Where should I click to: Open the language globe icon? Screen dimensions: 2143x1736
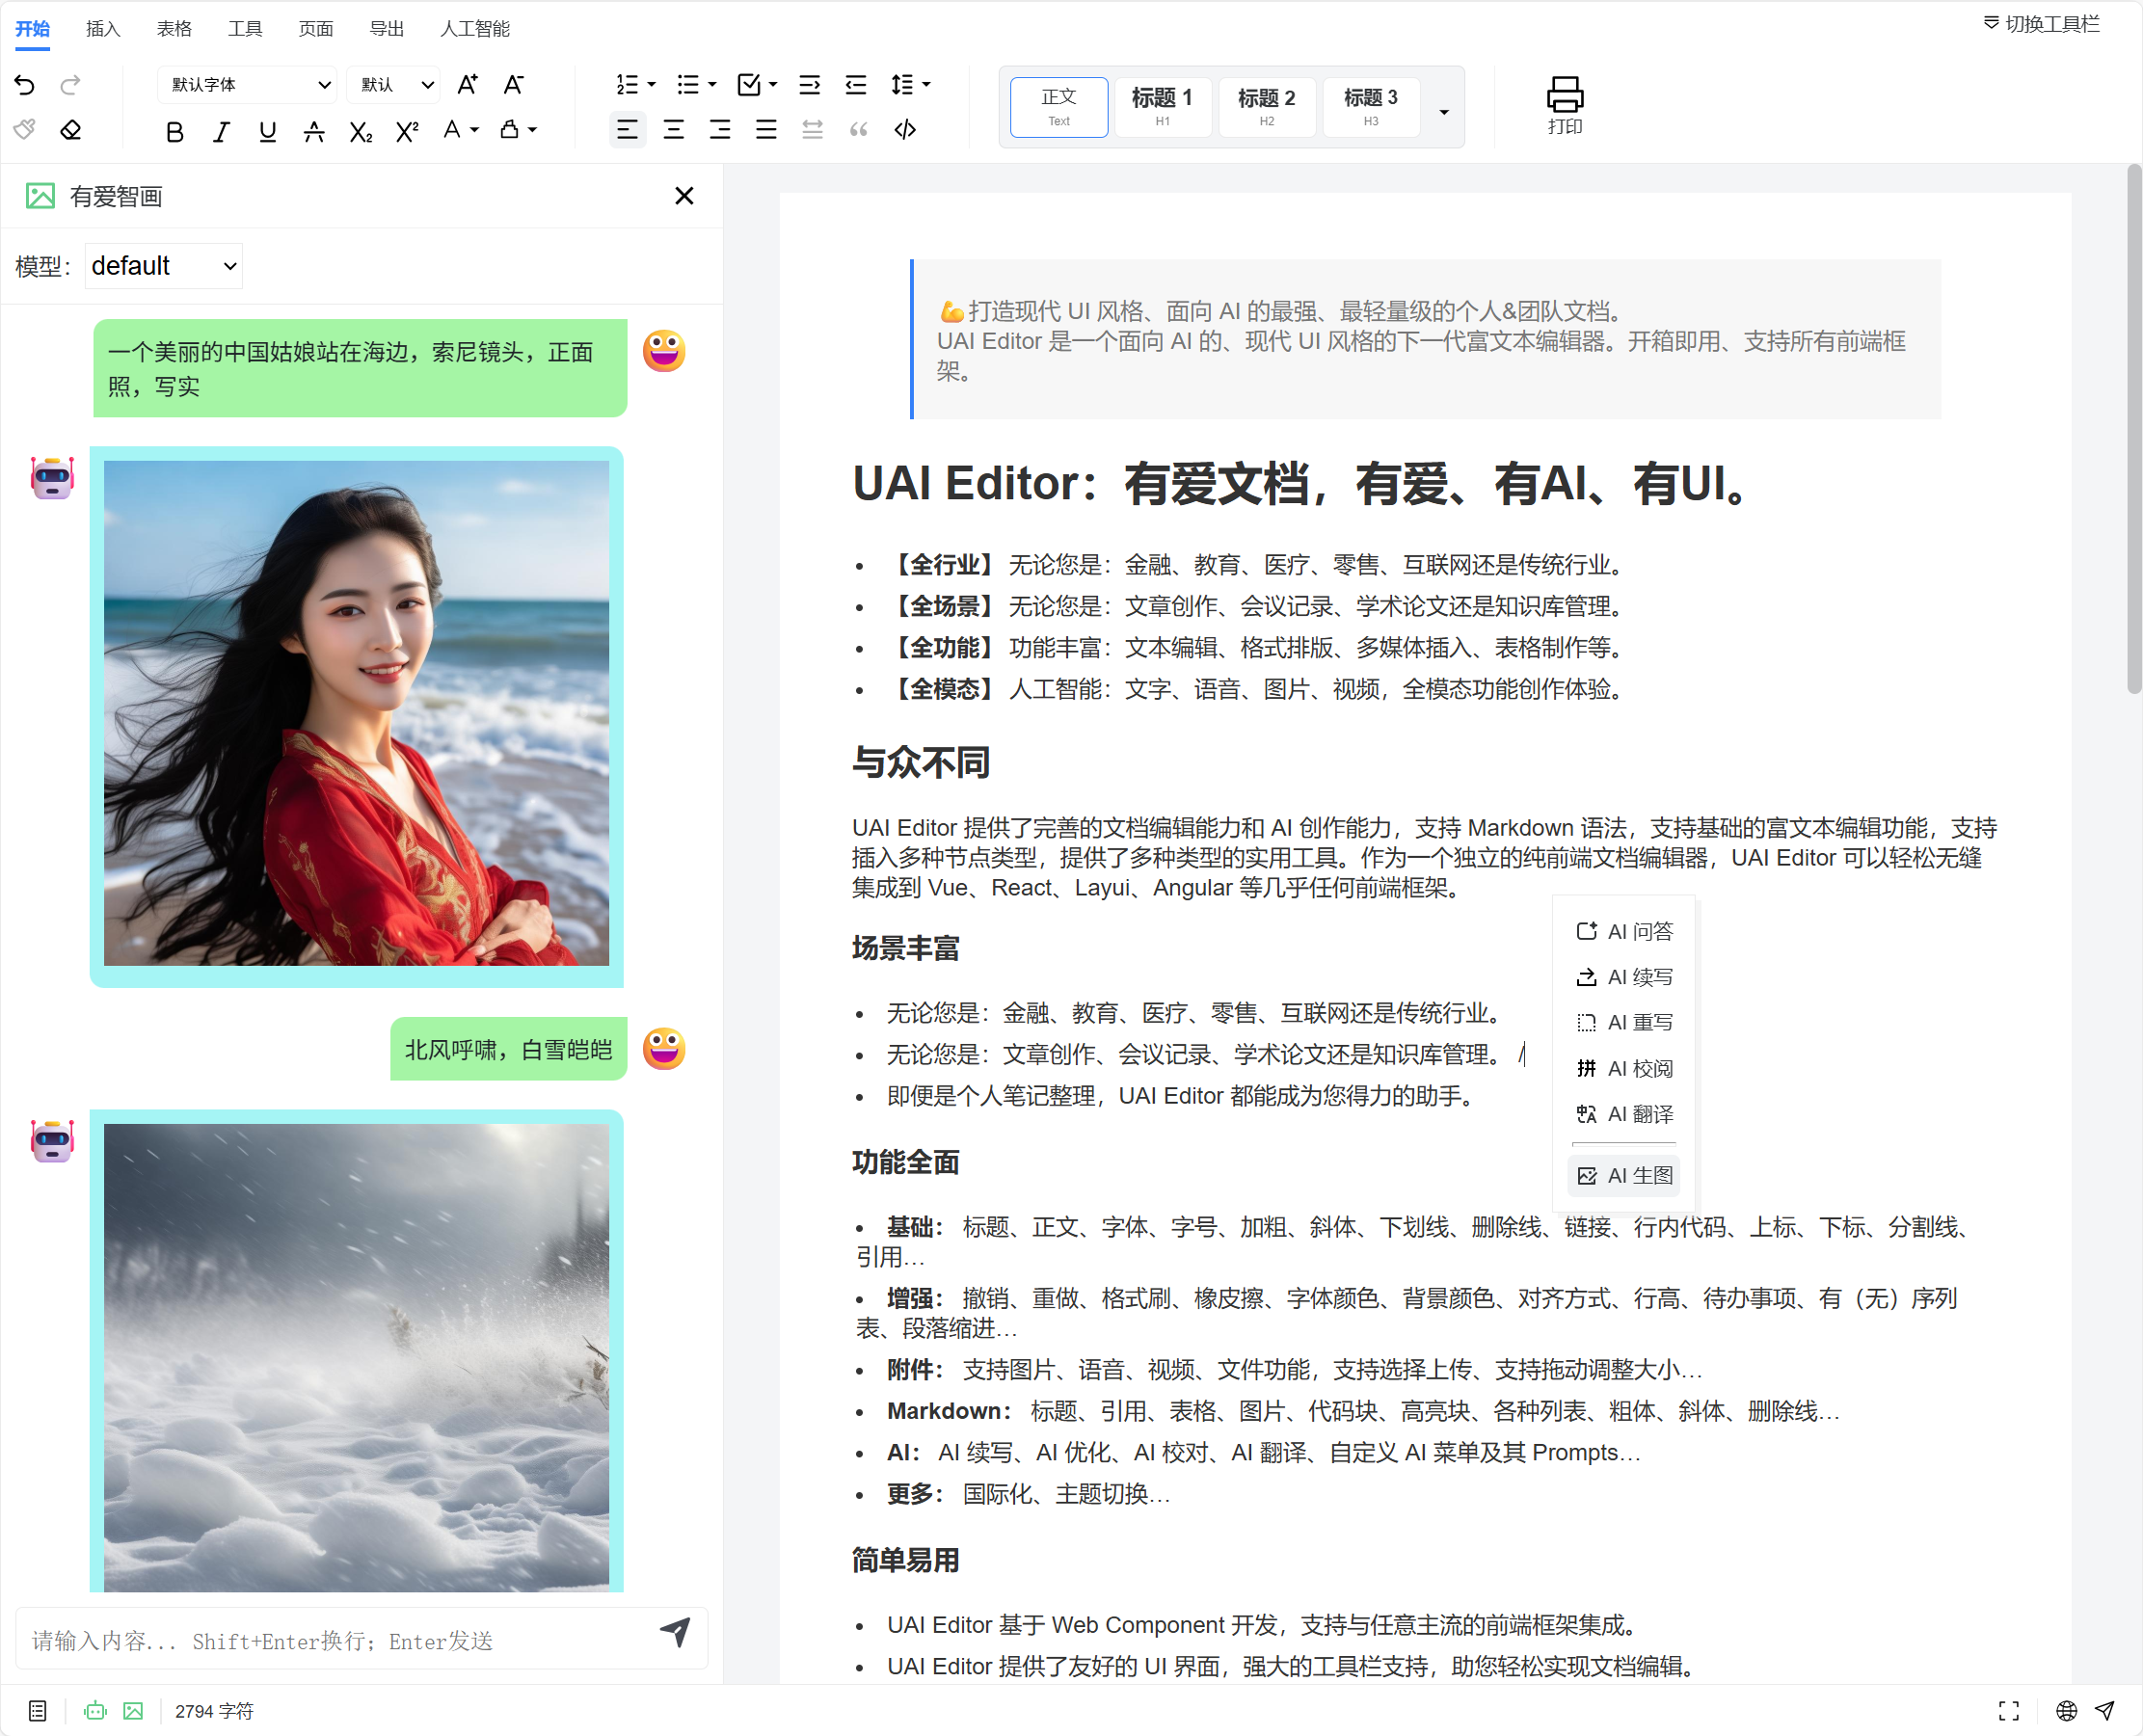pyautogui.click(x=2066, y=1711)
